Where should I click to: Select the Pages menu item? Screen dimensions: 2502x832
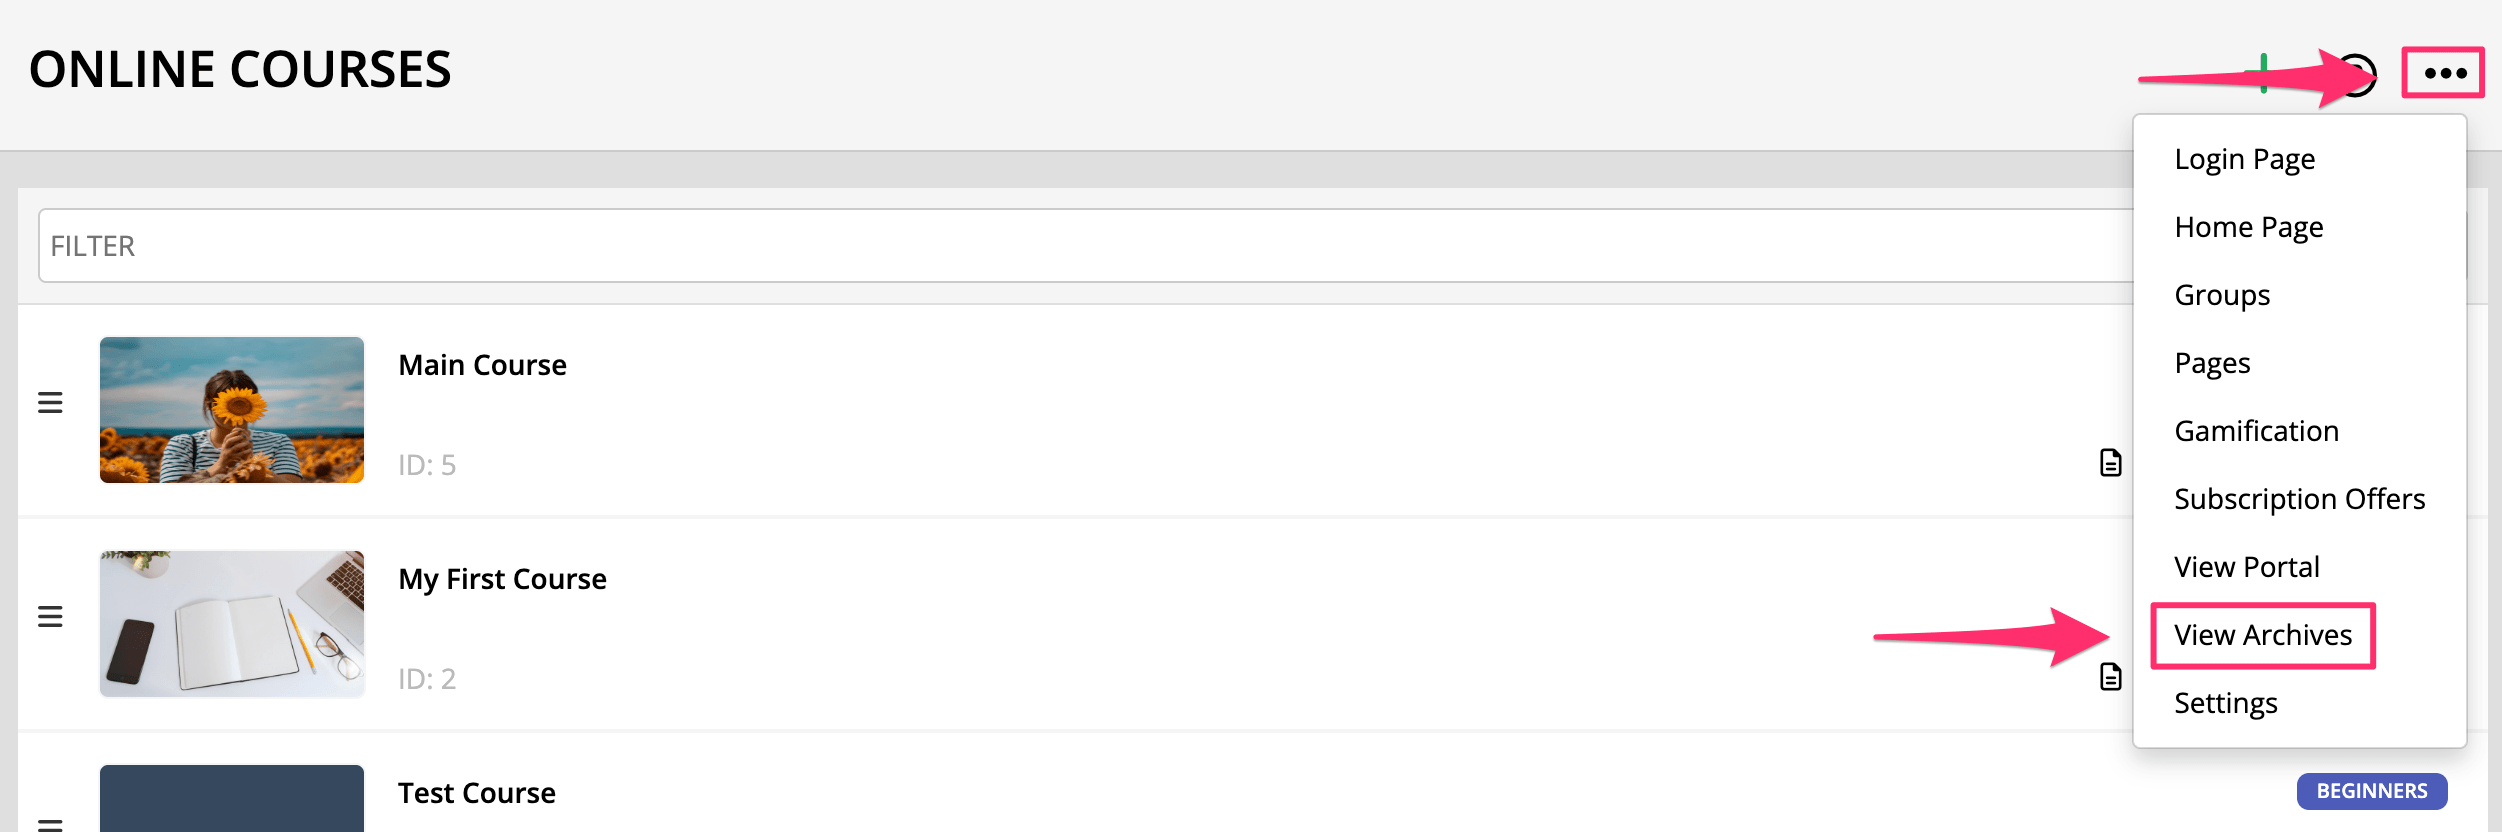point(2212,363)
